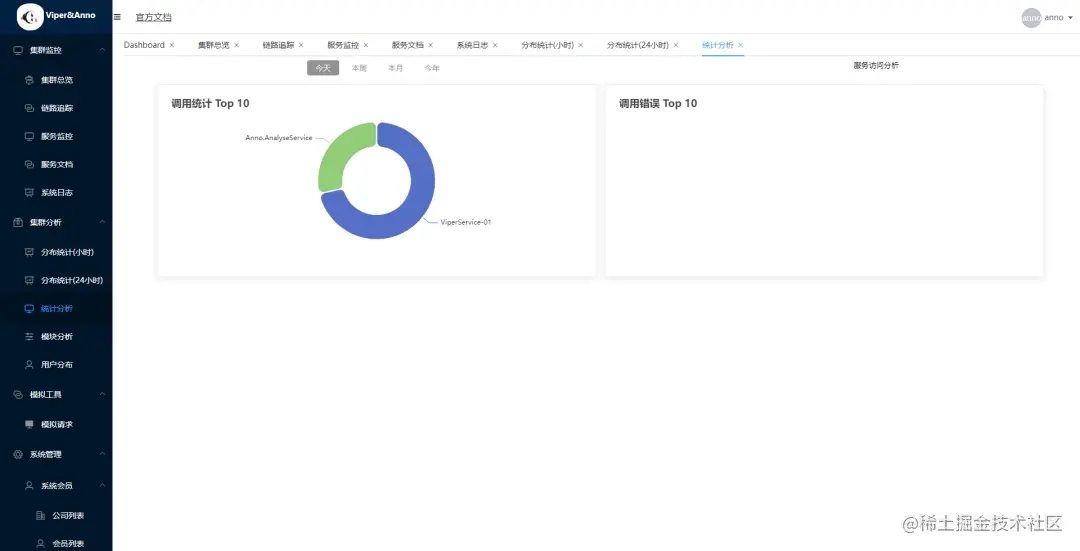This screenshot has width=1080, height=551.
Task: Close the 统计分析 tab
Action: coord(740,45)
